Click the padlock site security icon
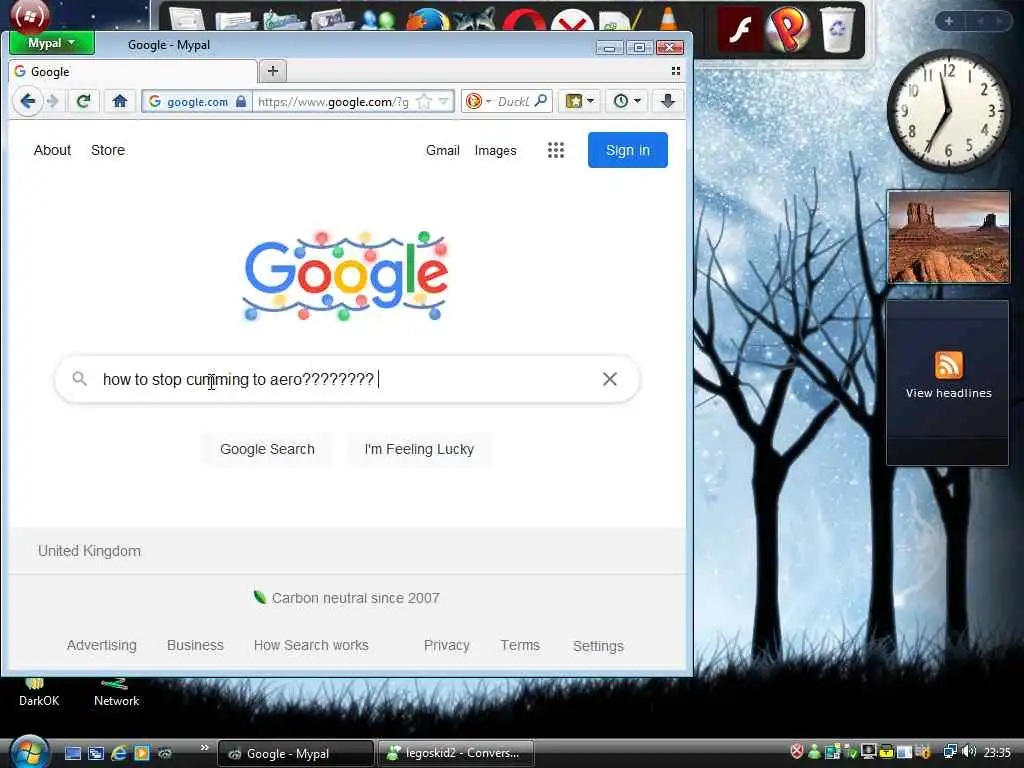 point(241,101)
